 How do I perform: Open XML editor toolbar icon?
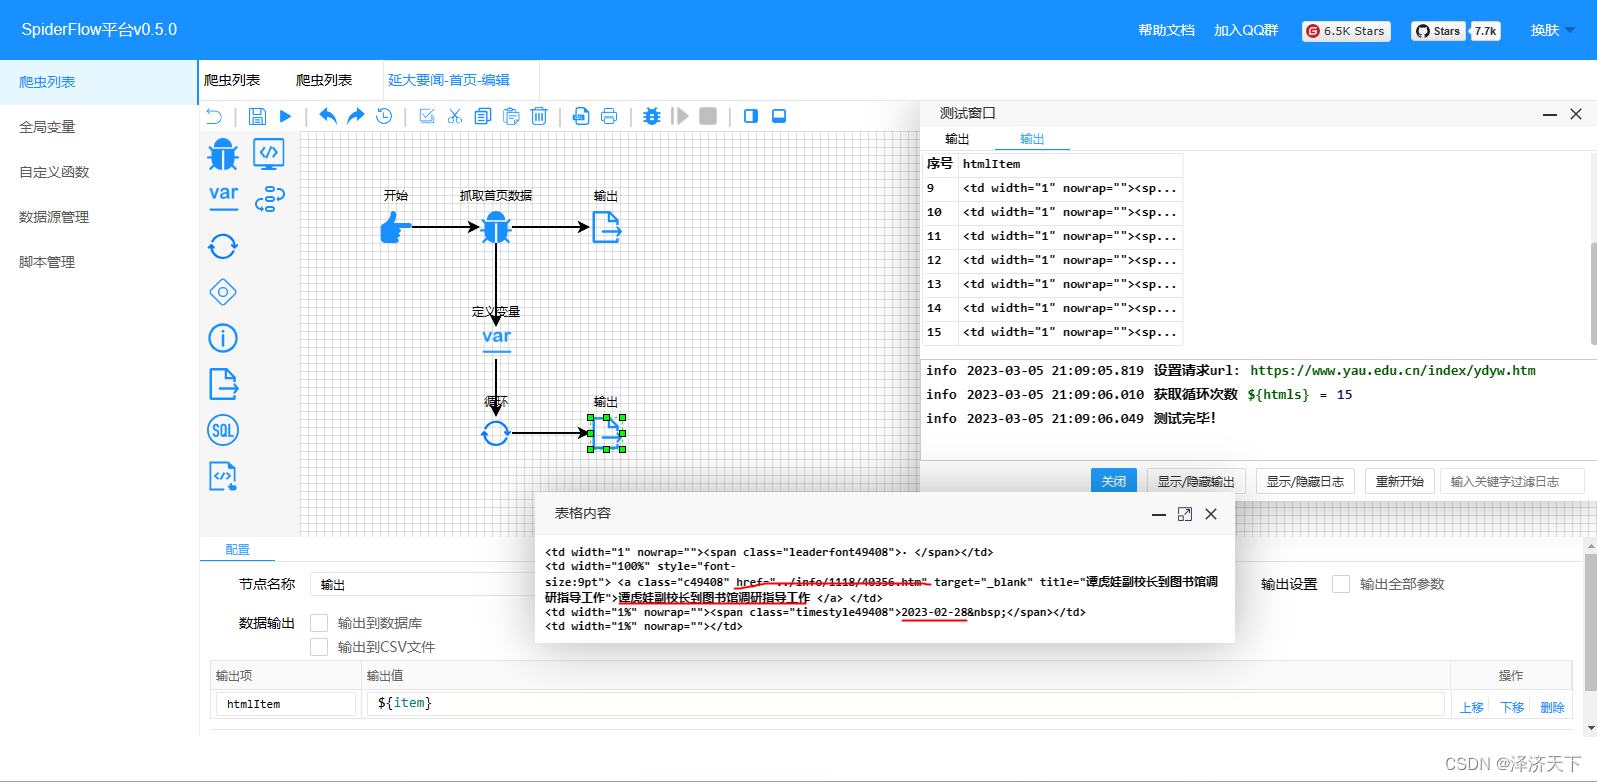(581, 116)
